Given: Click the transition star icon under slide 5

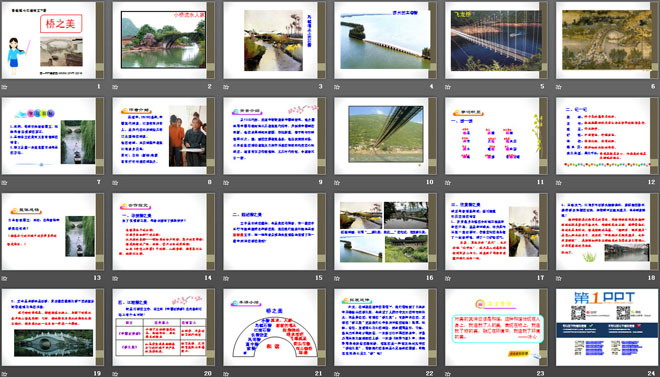Looking at the screenshot, I should tap(448, 87).
